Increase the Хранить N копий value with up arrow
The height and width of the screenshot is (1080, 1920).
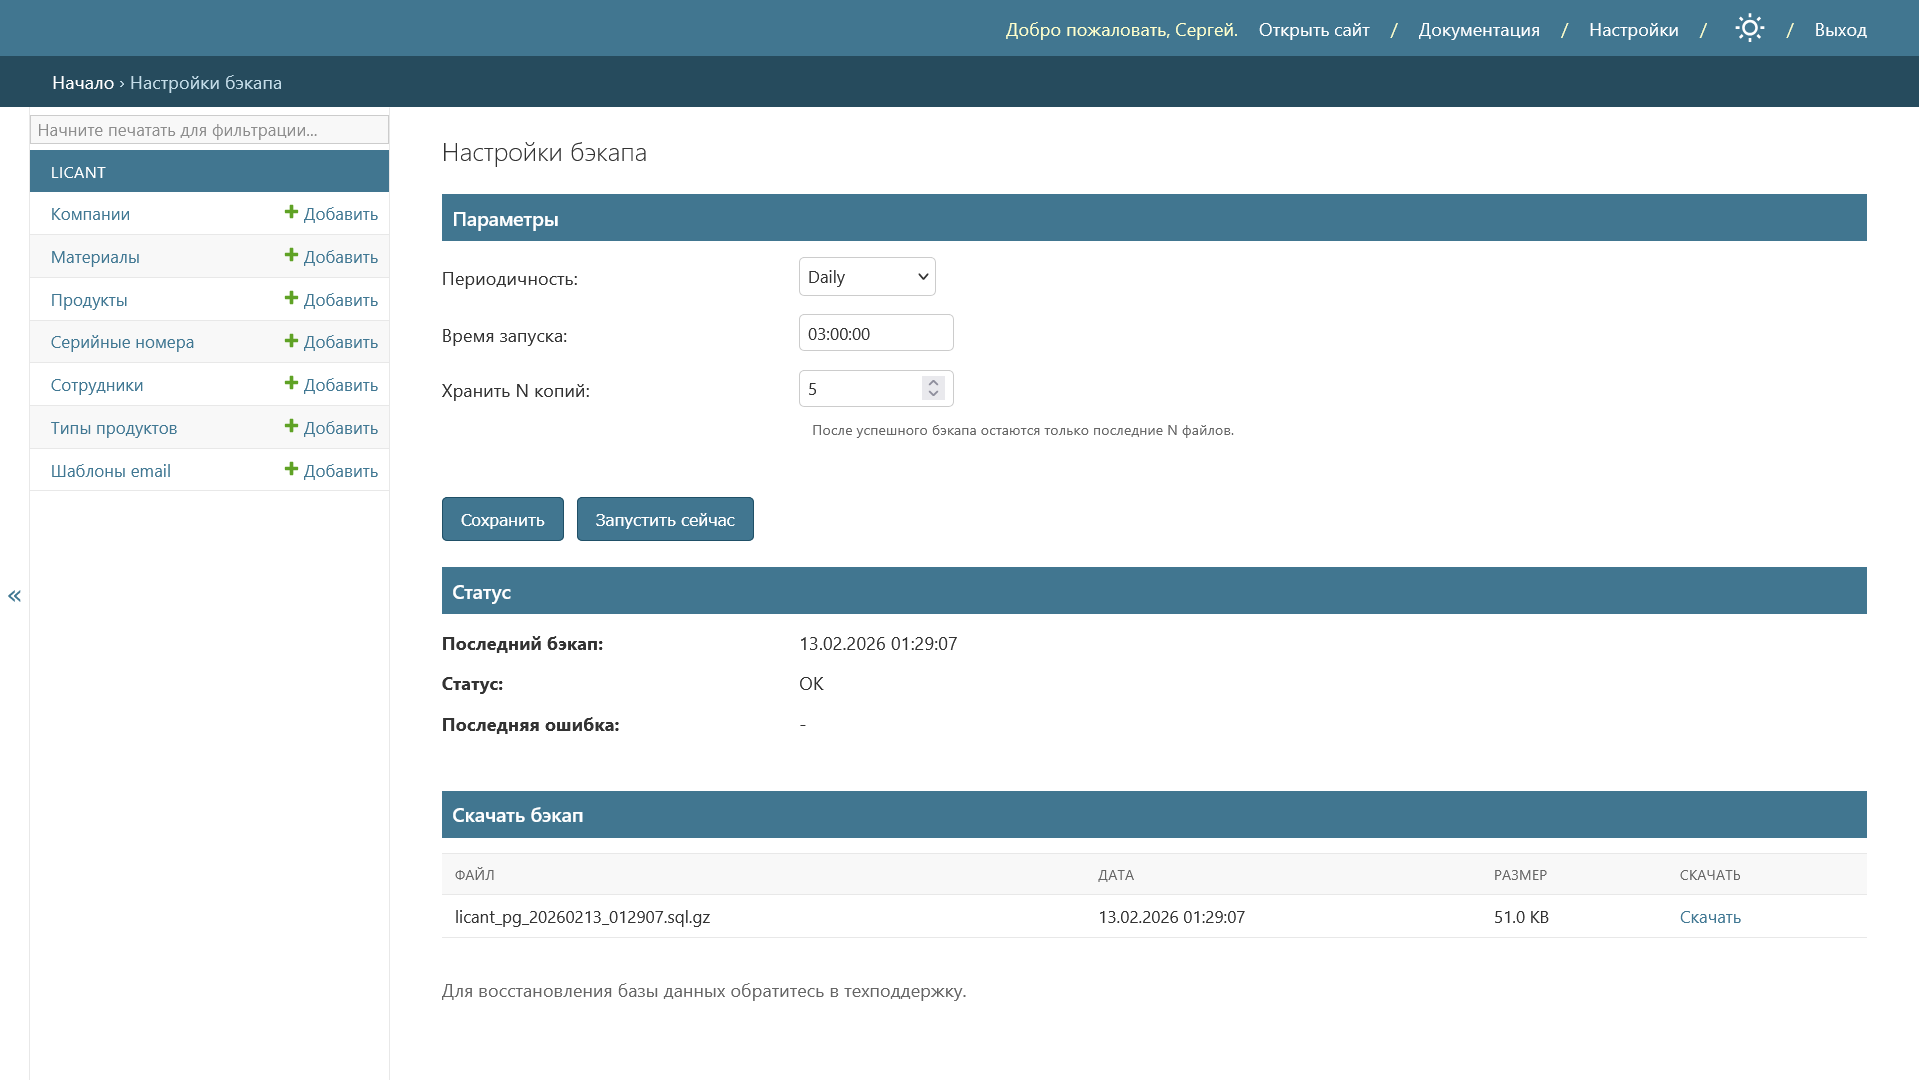coord(933,382)
